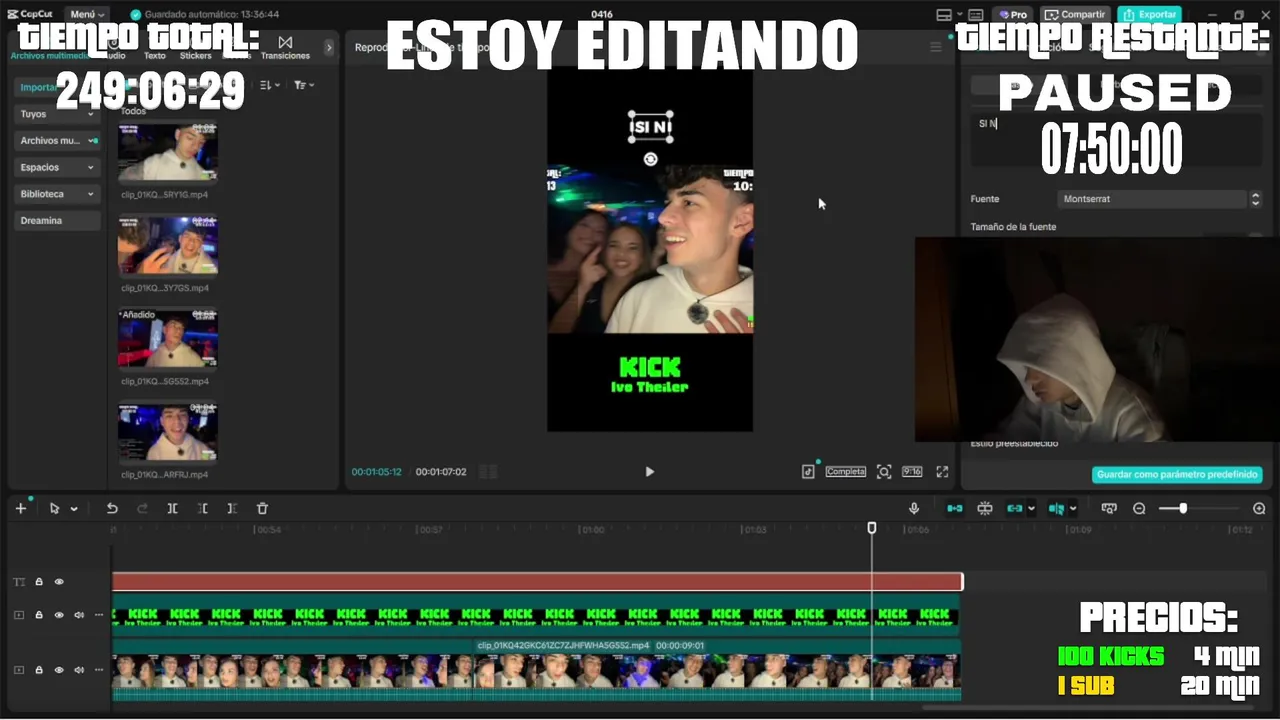Add a new track with the plus icon
1280x720 pixels.
pos(20,508)
